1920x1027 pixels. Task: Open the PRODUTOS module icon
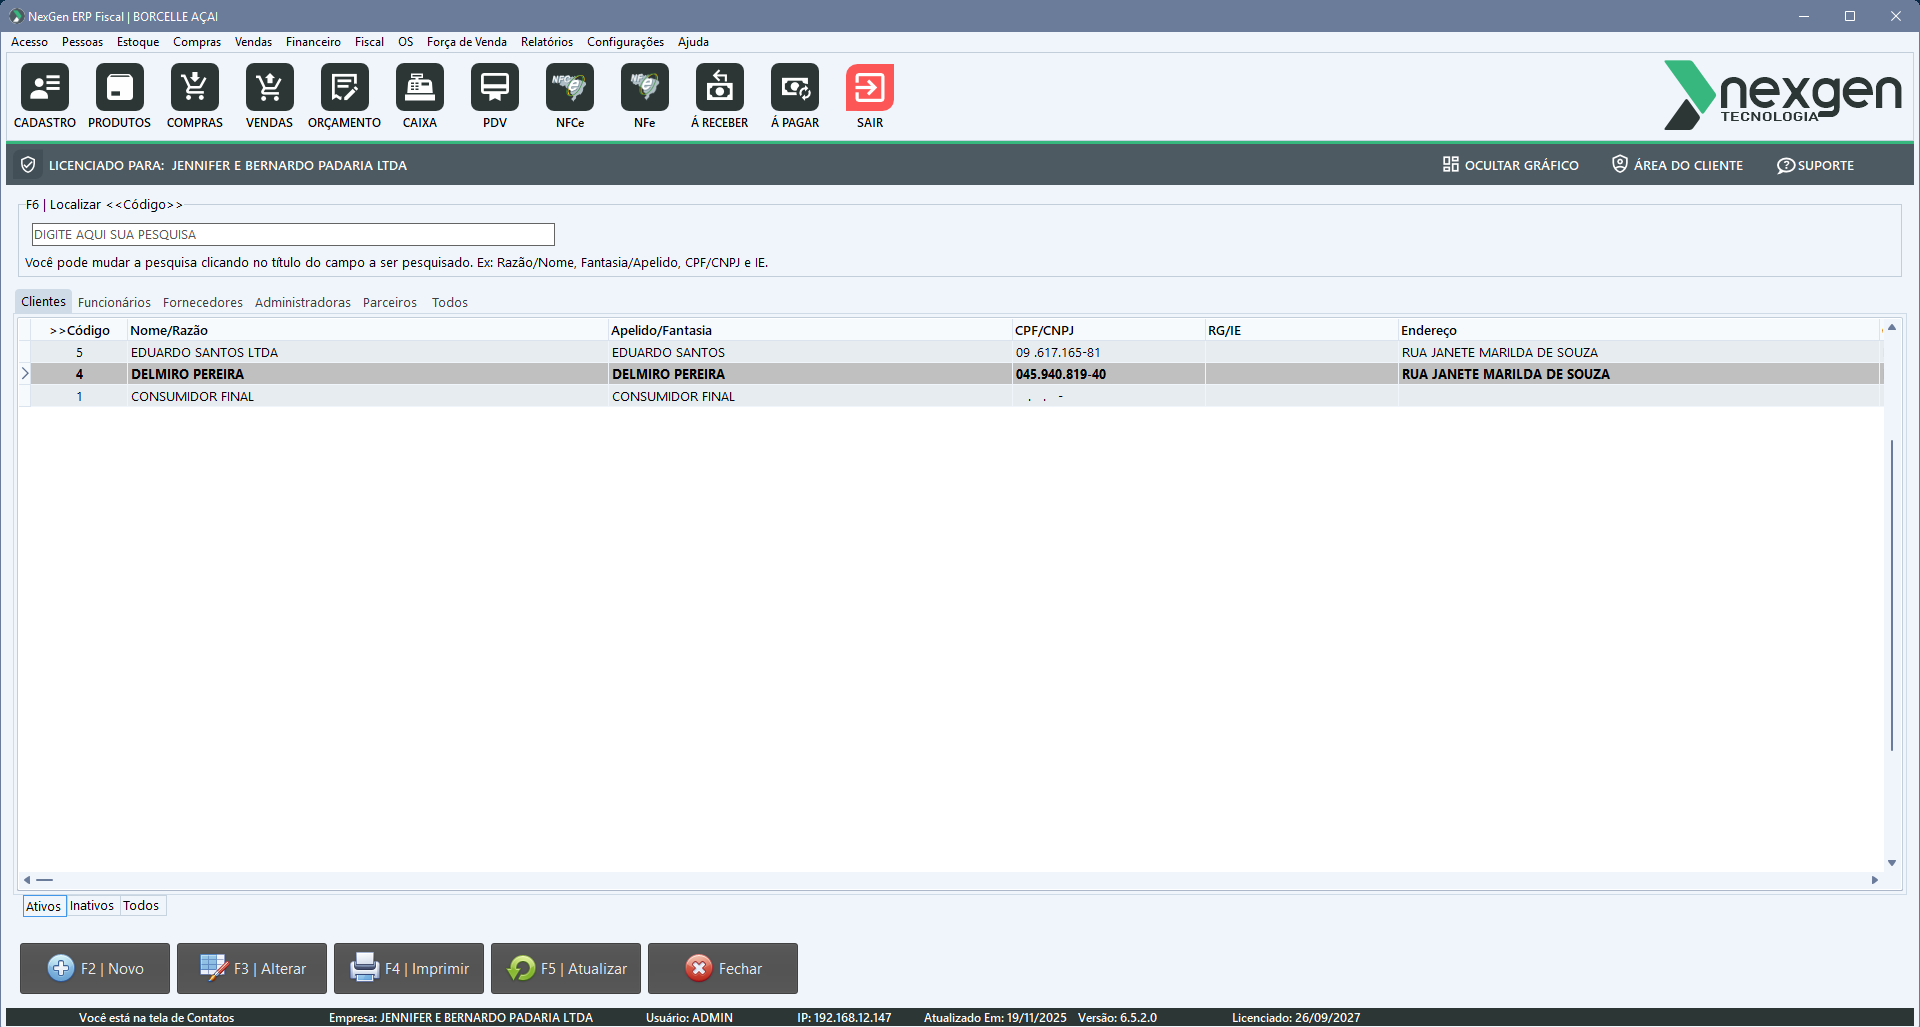point(120,88)
